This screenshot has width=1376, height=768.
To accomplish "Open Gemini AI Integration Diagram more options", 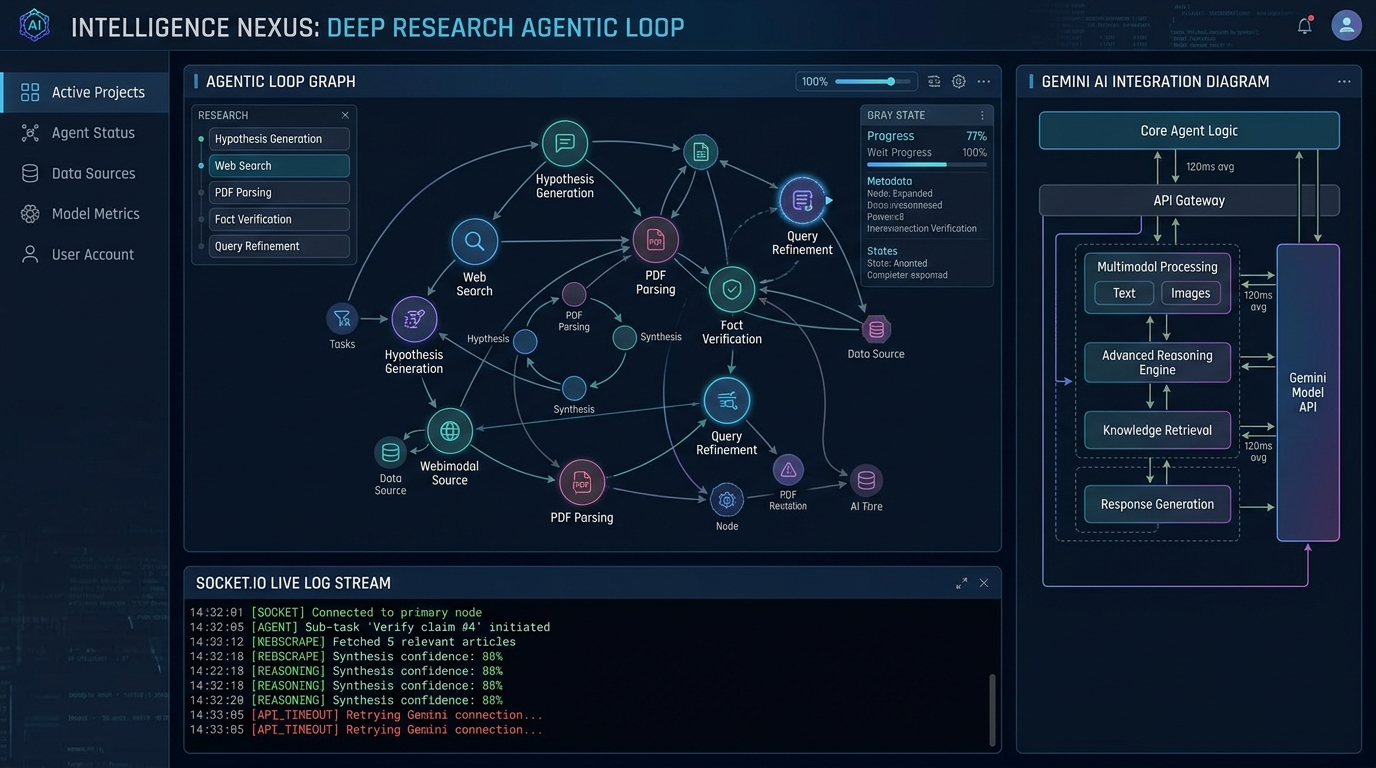I will (x=1345, y=82).
